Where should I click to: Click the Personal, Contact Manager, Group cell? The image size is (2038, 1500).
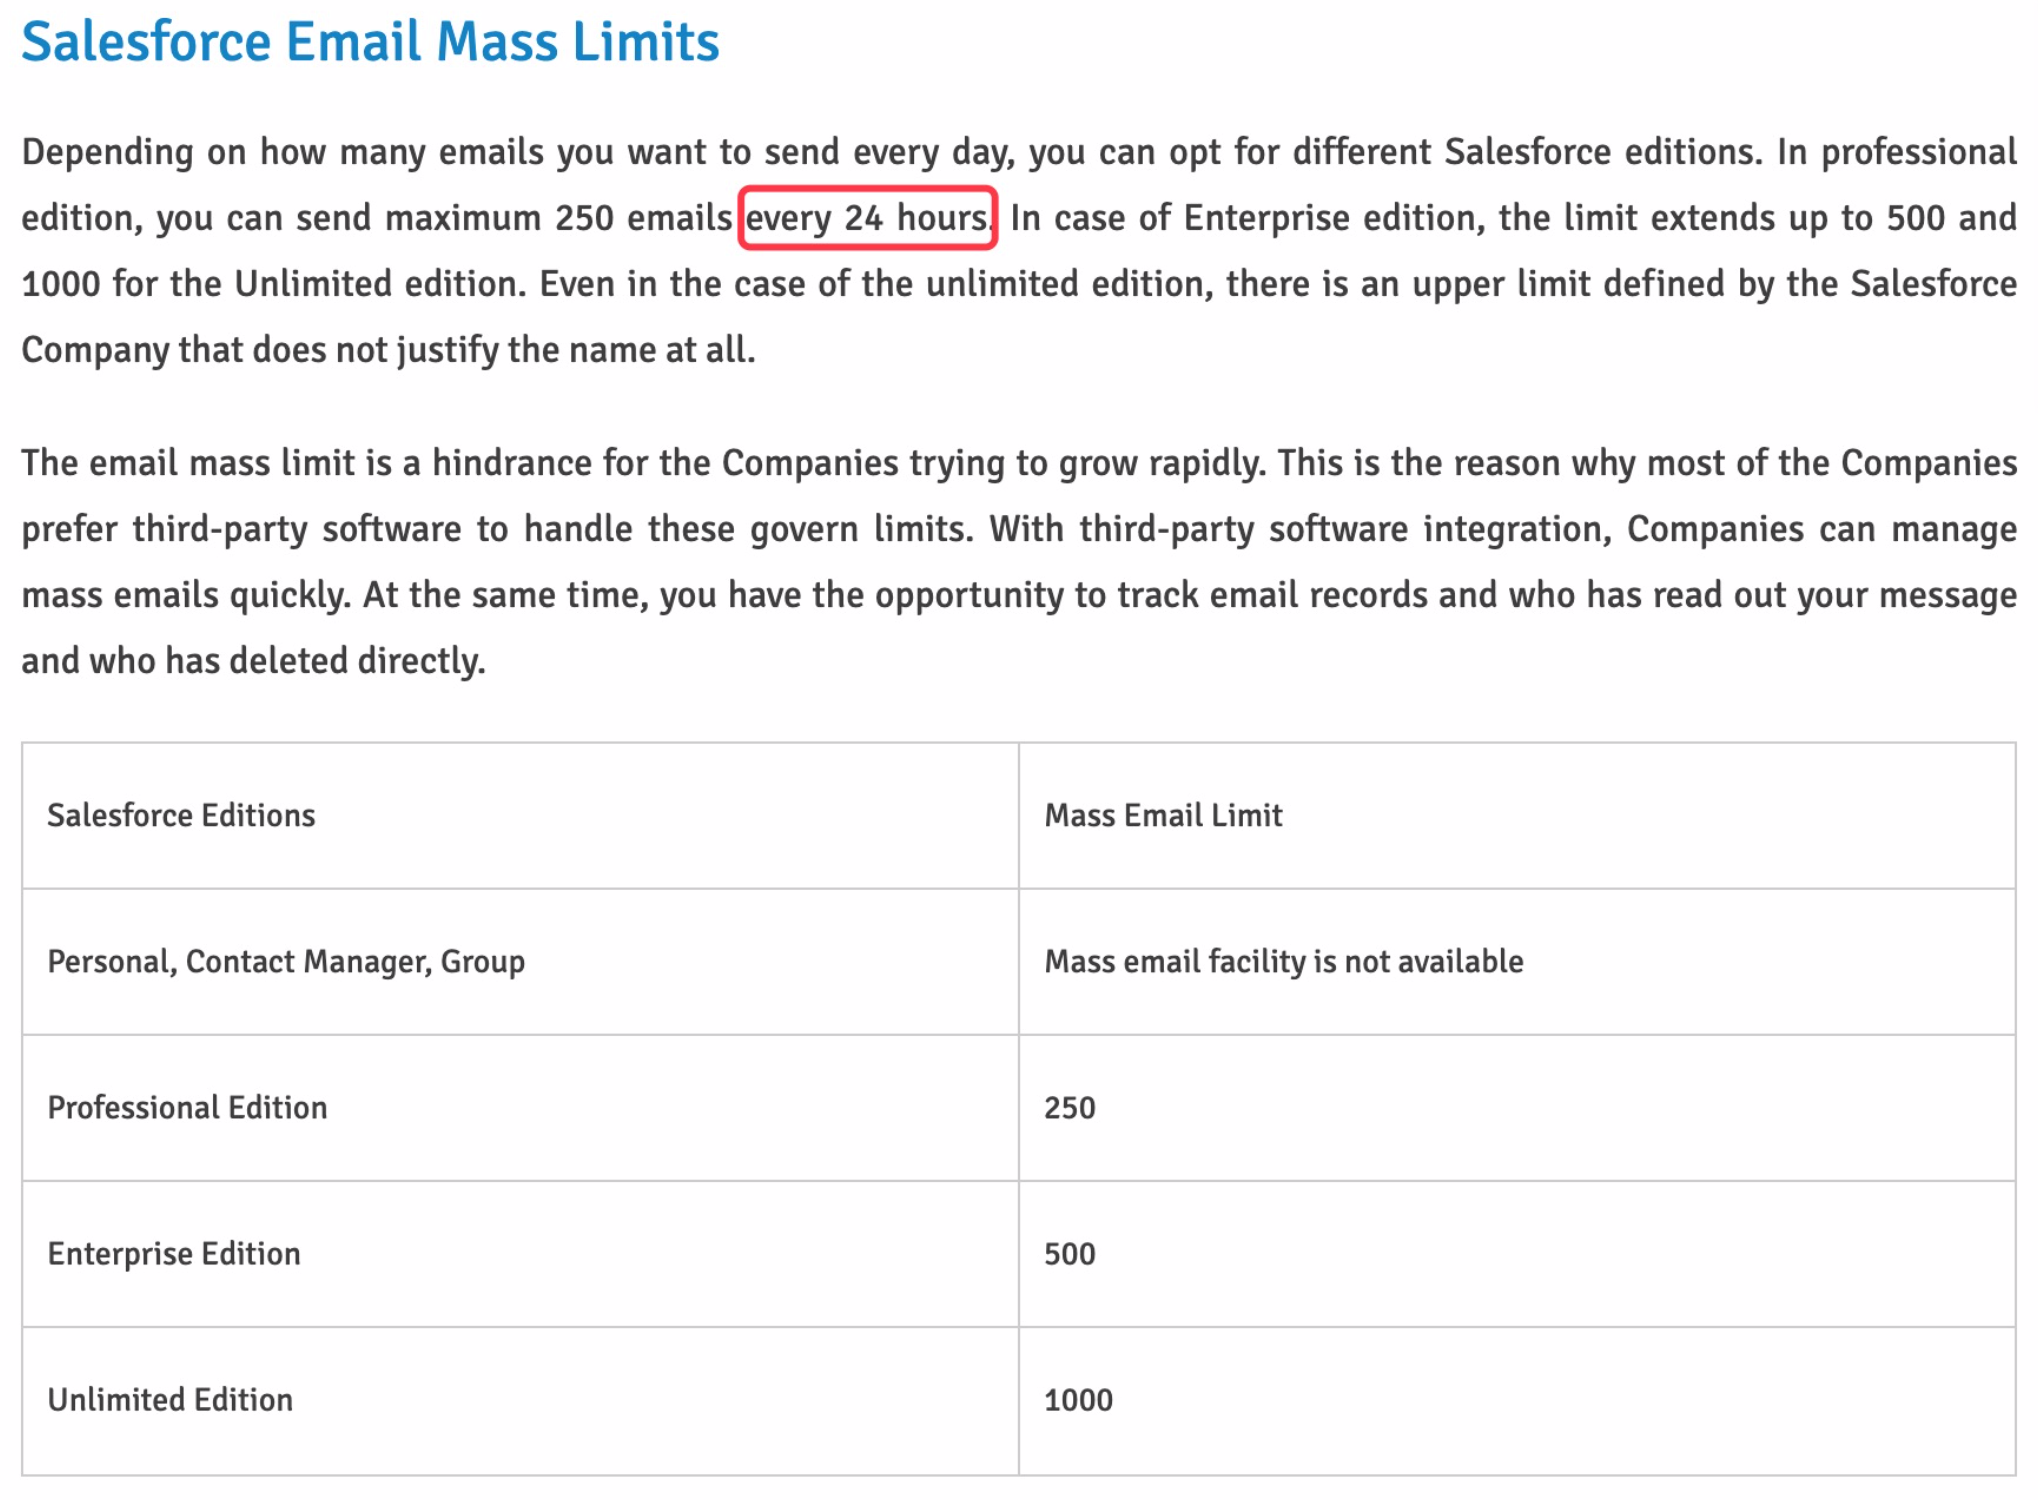[x=285, y=961]
